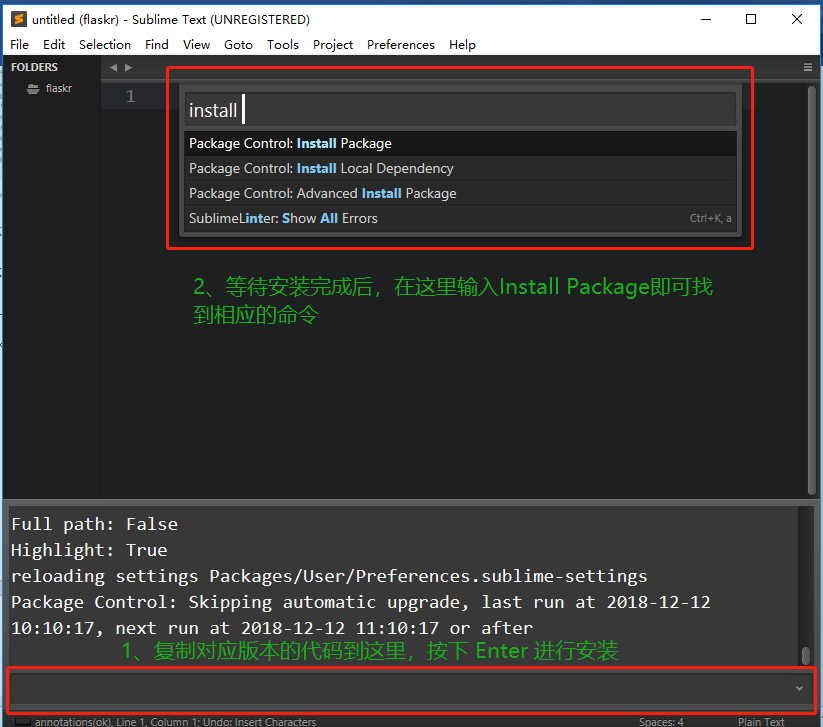Click the Sublime Text app logo icon
The width and height of the screenshot is (823, 727).
(x=19, y=19)
